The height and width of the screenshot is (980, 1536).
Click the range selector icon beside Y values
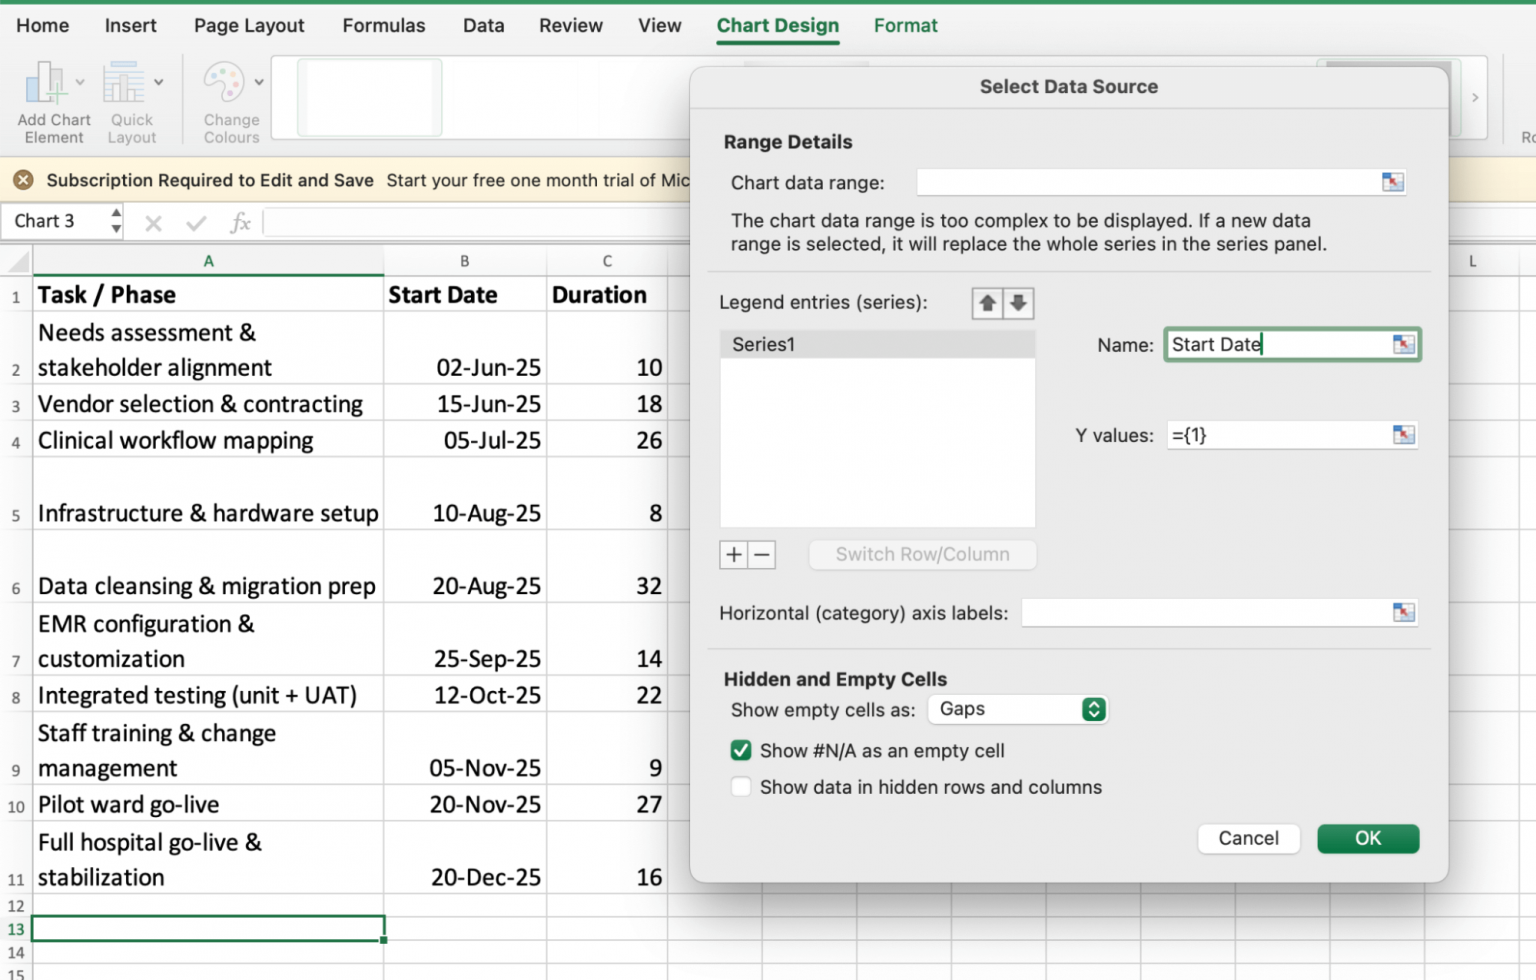(1404, 435)
